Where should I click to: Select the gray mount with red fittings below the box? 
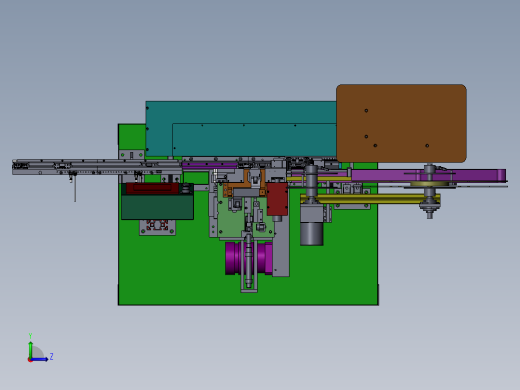pos(157,227)
